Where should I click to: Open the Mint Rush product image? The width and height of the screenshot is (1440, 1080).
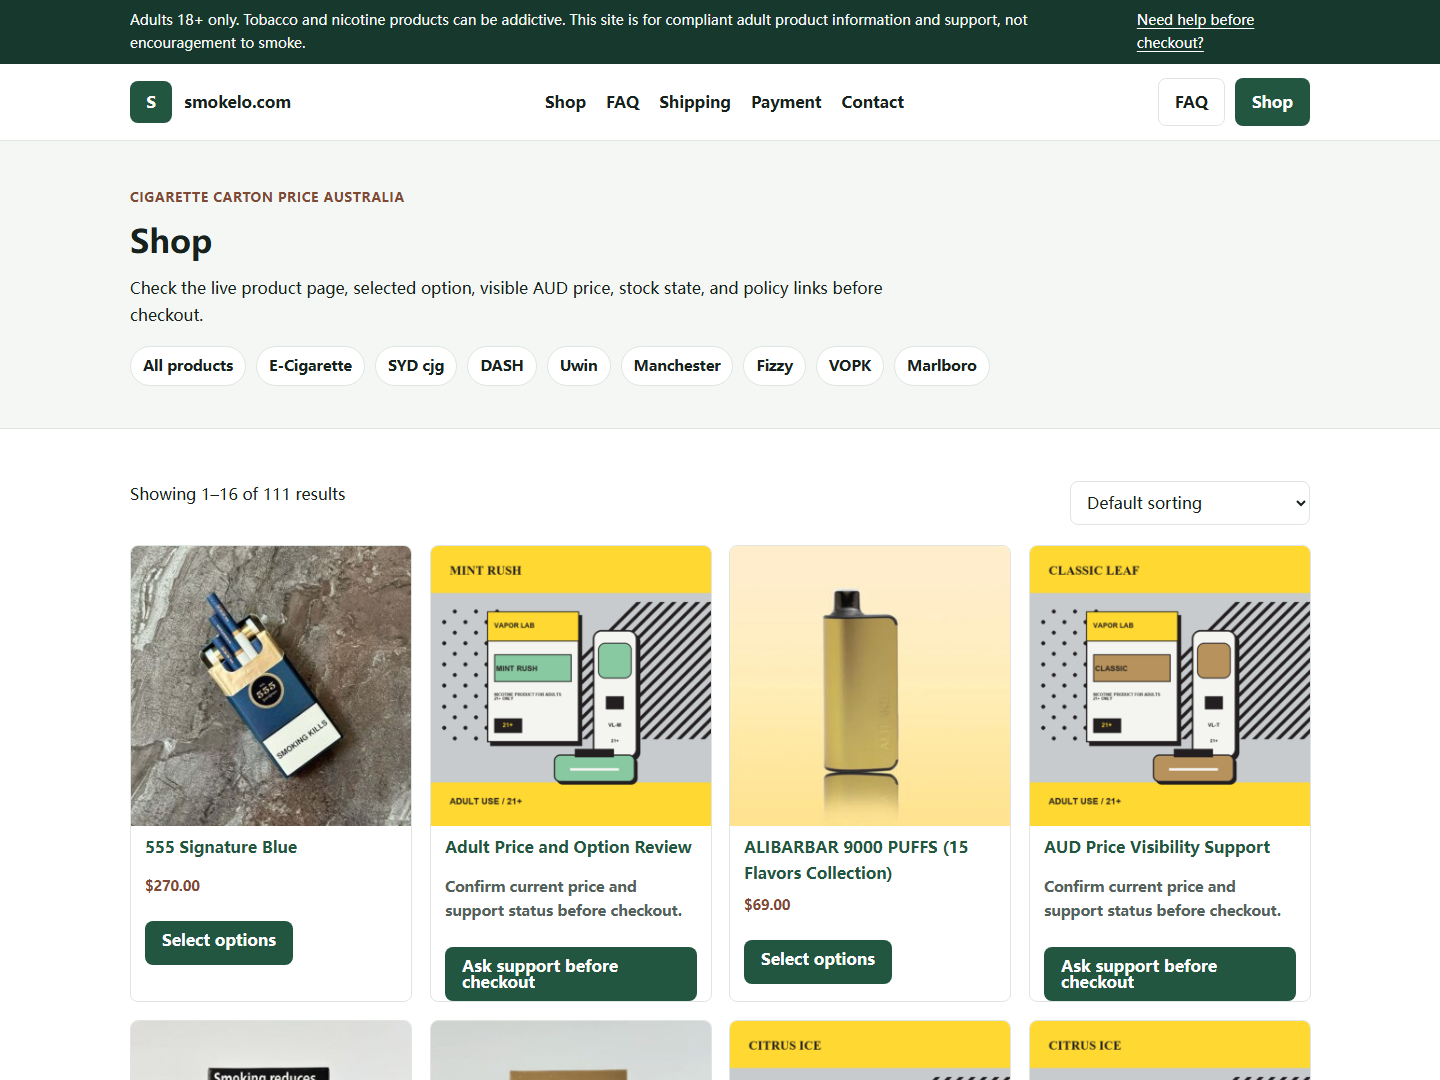pyautogui.click(x=571, y=686)
